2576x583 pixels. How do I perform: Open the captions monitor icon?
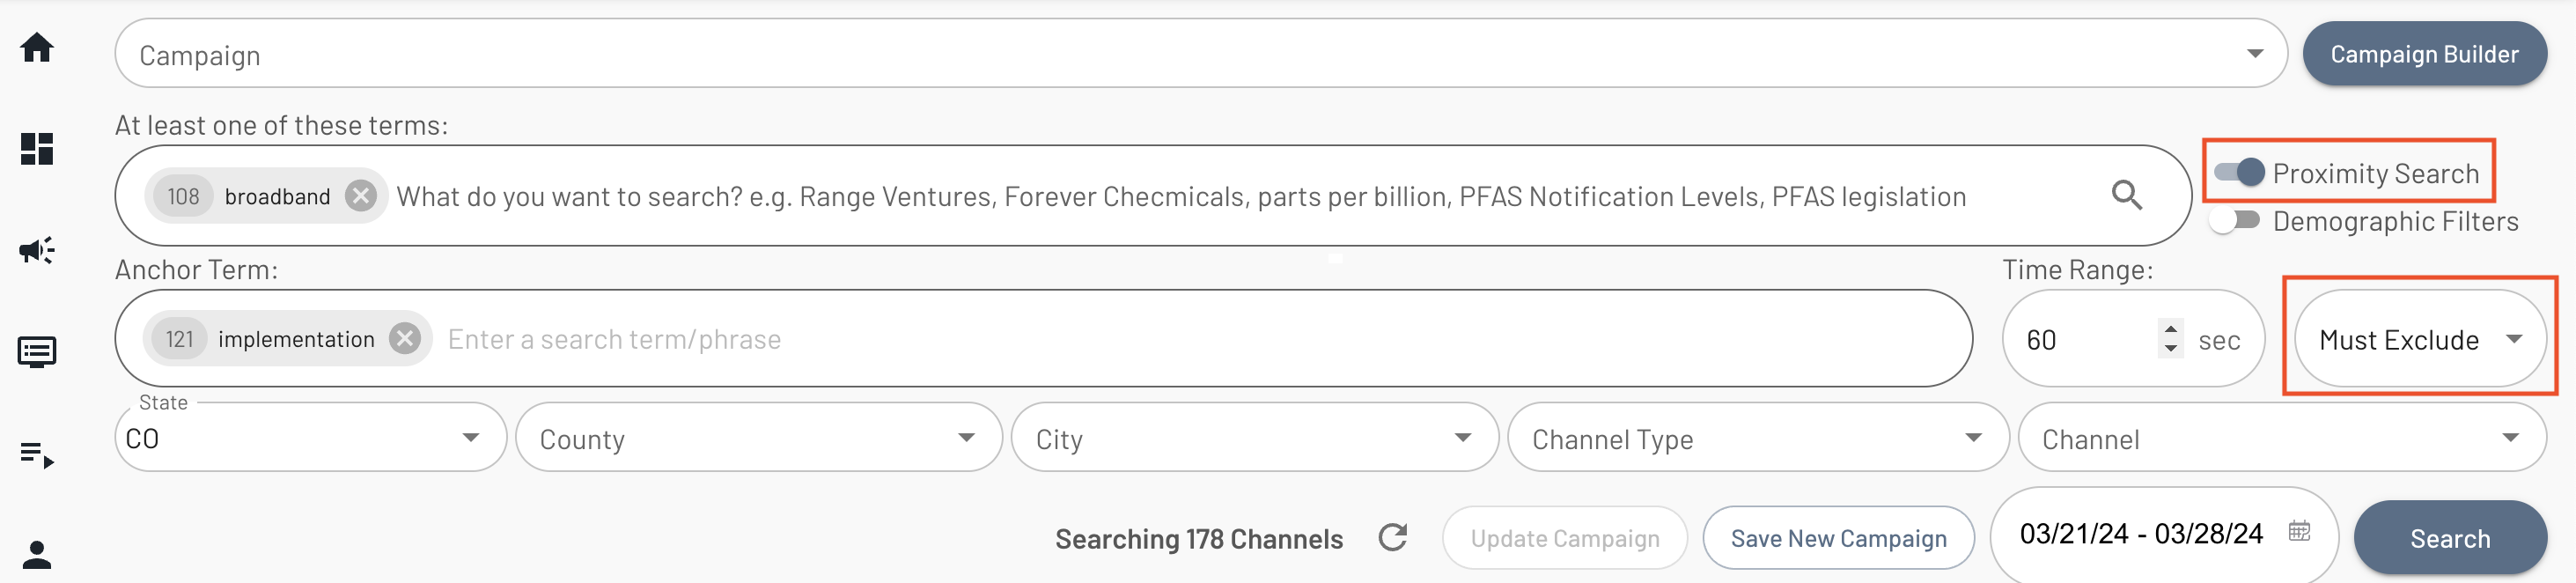click(x=37, y=352)
